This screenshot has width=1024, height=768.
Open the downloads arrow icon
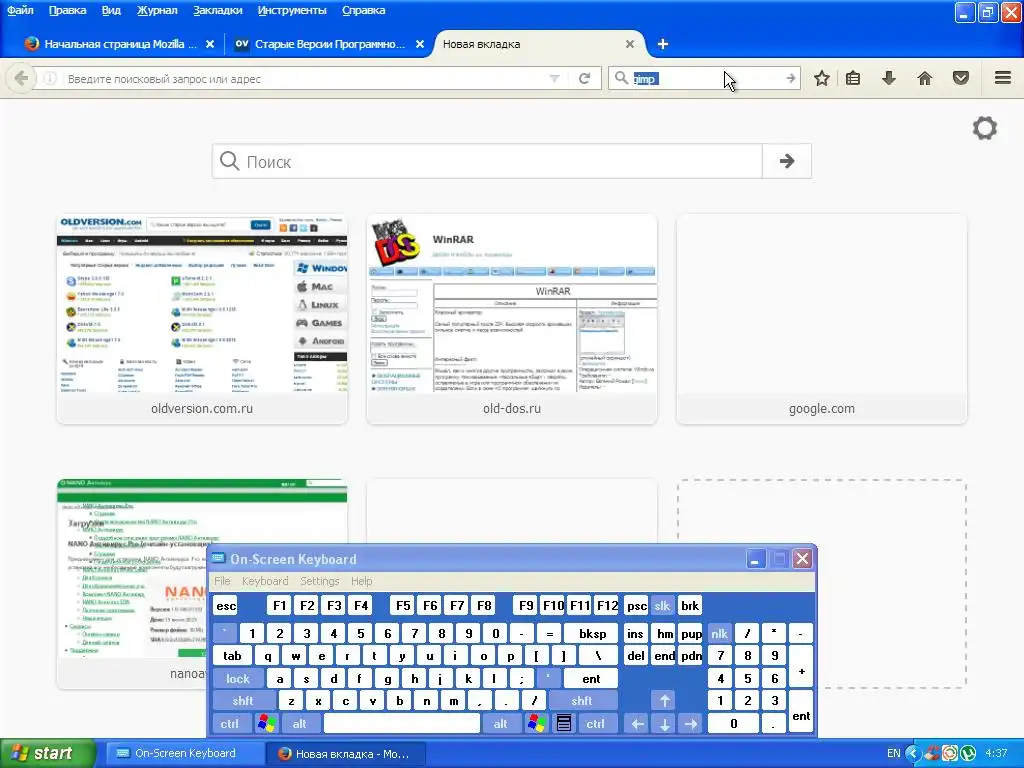pos(889,78)
